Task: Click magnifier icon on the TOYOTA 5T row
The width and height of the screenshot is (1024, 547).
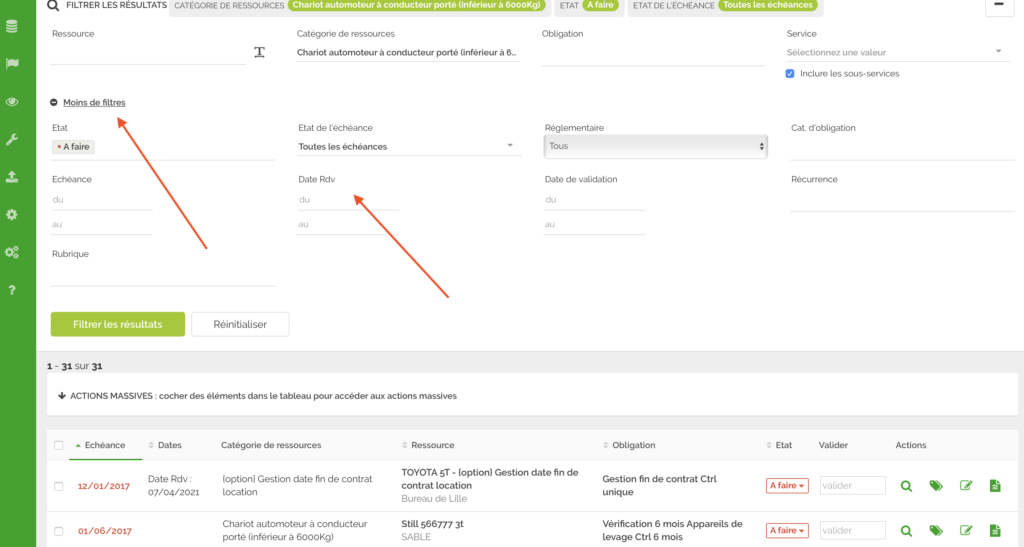Action: pos(906,486)
